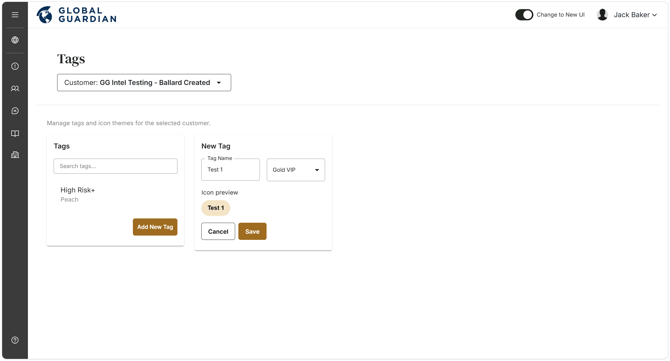Click the Tag Name input field
The width and height of the screenshot is (670, 361).
230,170
